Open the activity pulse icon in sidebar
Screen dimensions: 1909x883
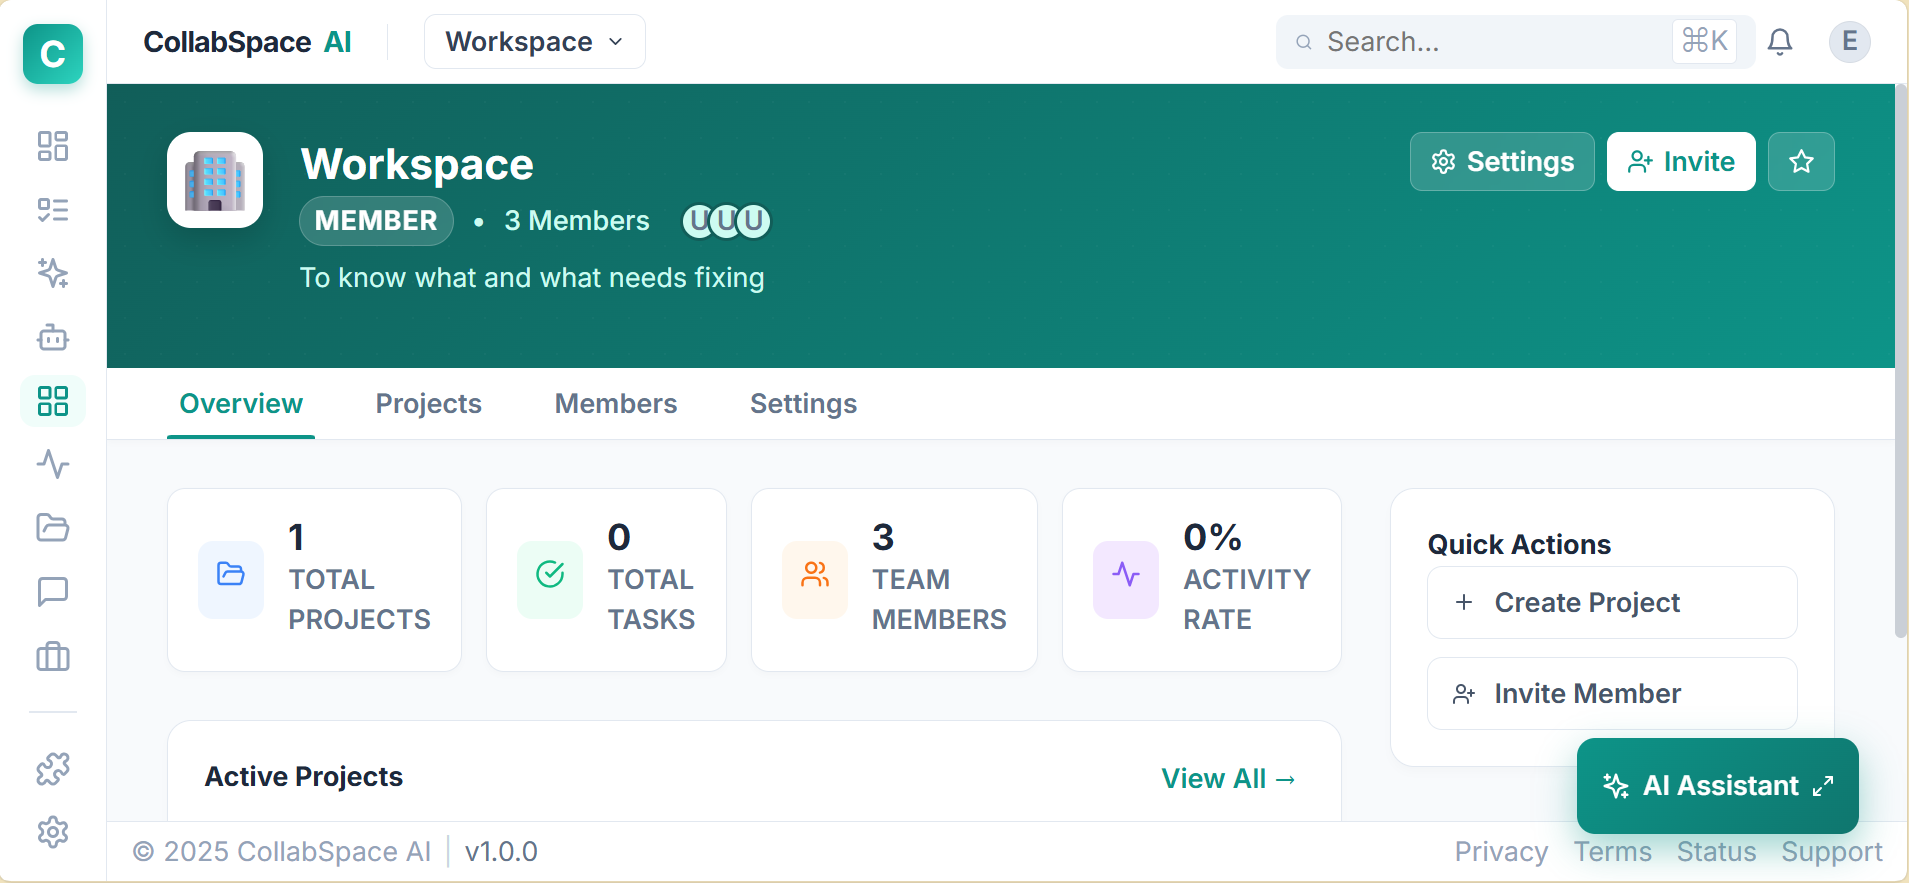pyautogui.click(x=53, y=464)
